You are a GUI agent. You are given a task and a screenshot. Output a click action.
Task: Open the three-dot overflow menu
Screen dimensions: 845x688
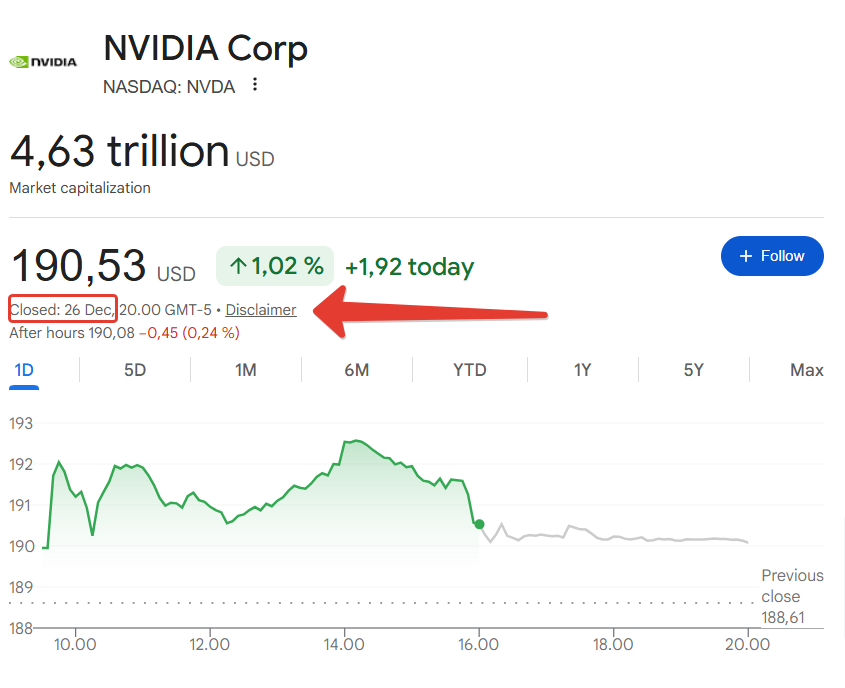coord(255,86)
